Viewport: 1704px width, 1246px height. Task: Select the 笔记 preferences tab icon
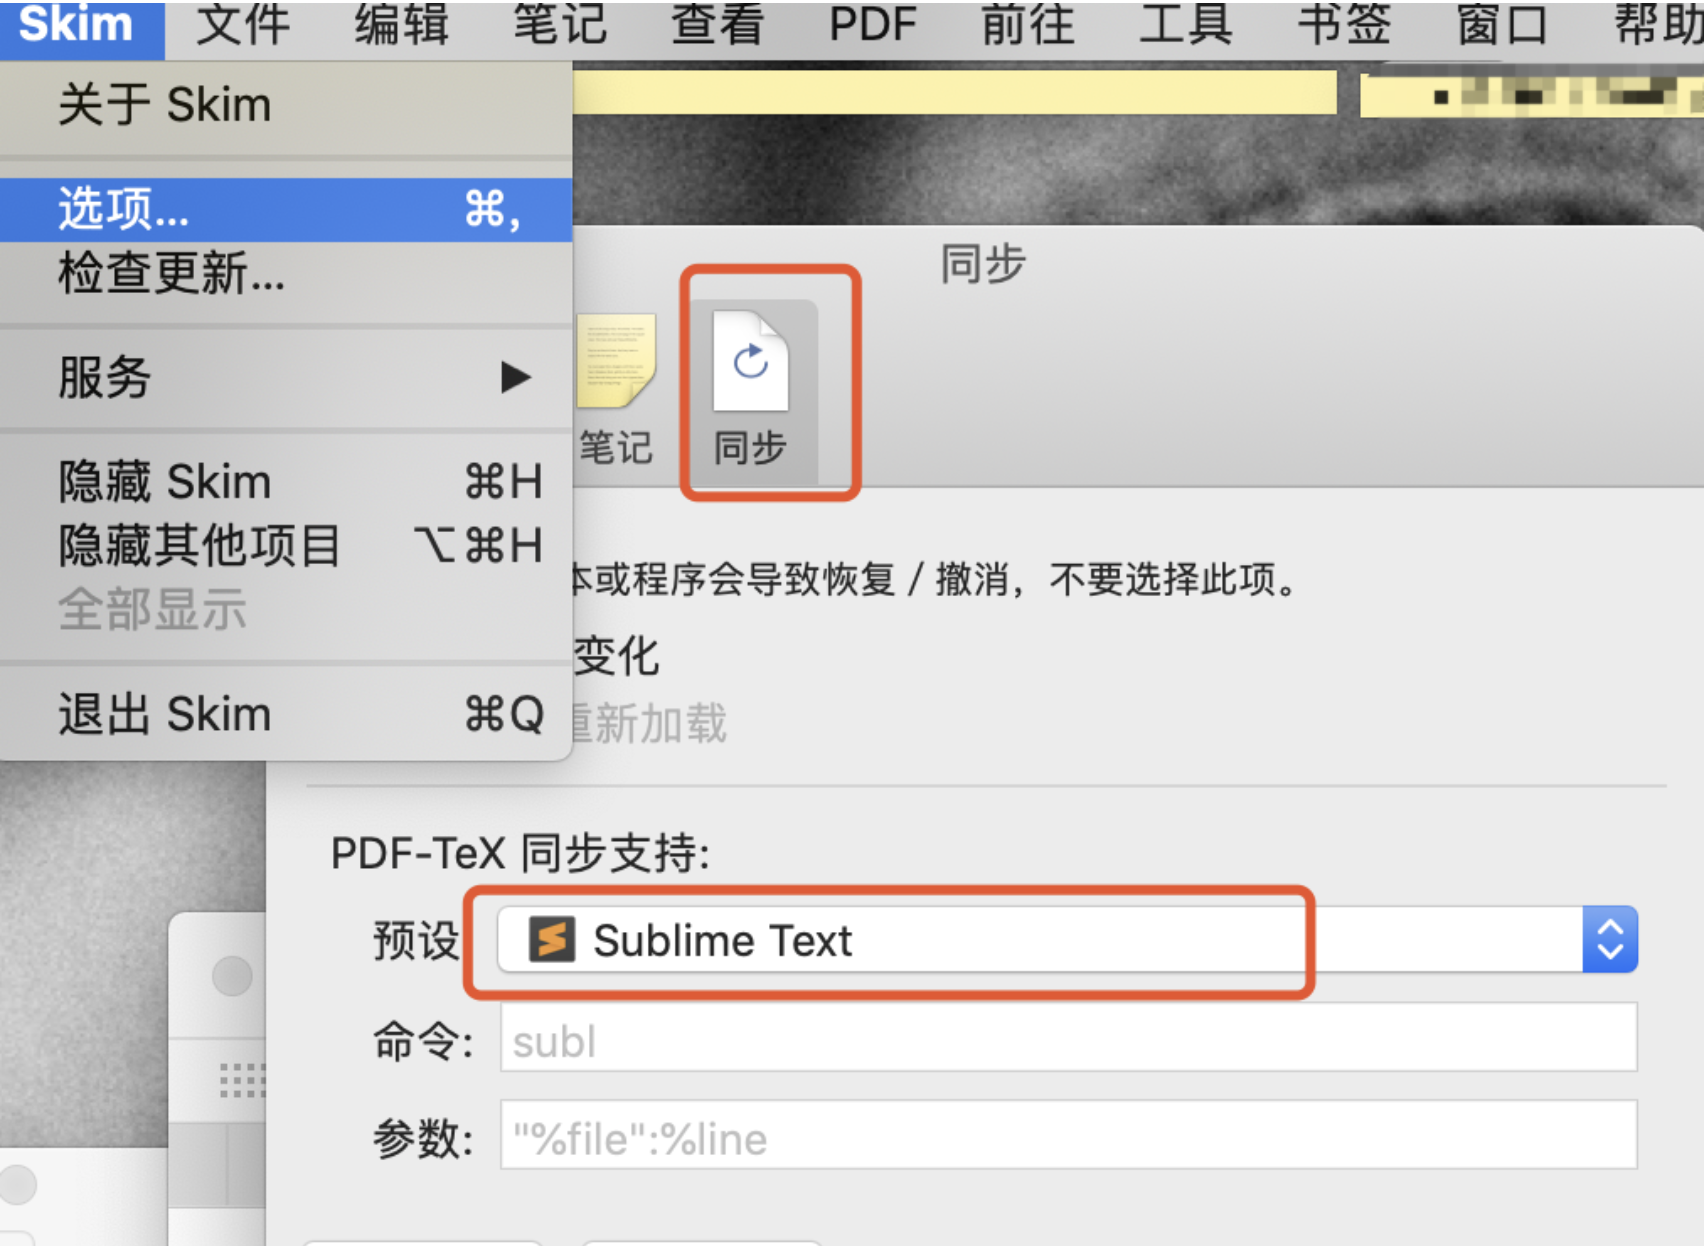(617, 390)
